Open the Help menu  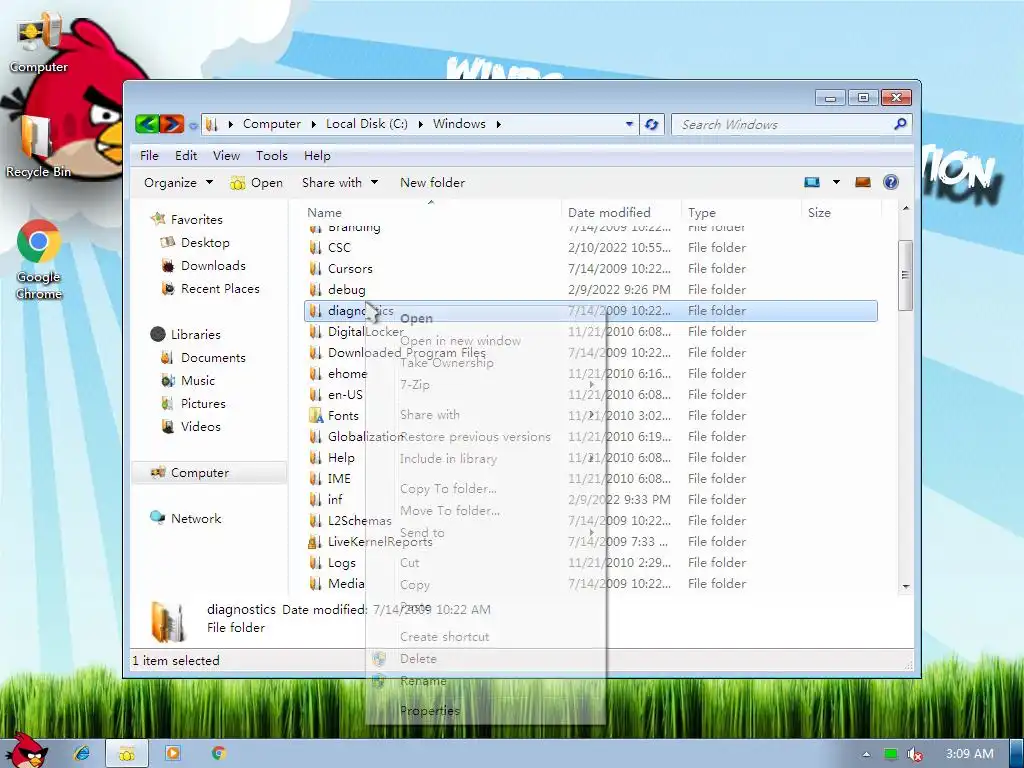tap(317, 155)
